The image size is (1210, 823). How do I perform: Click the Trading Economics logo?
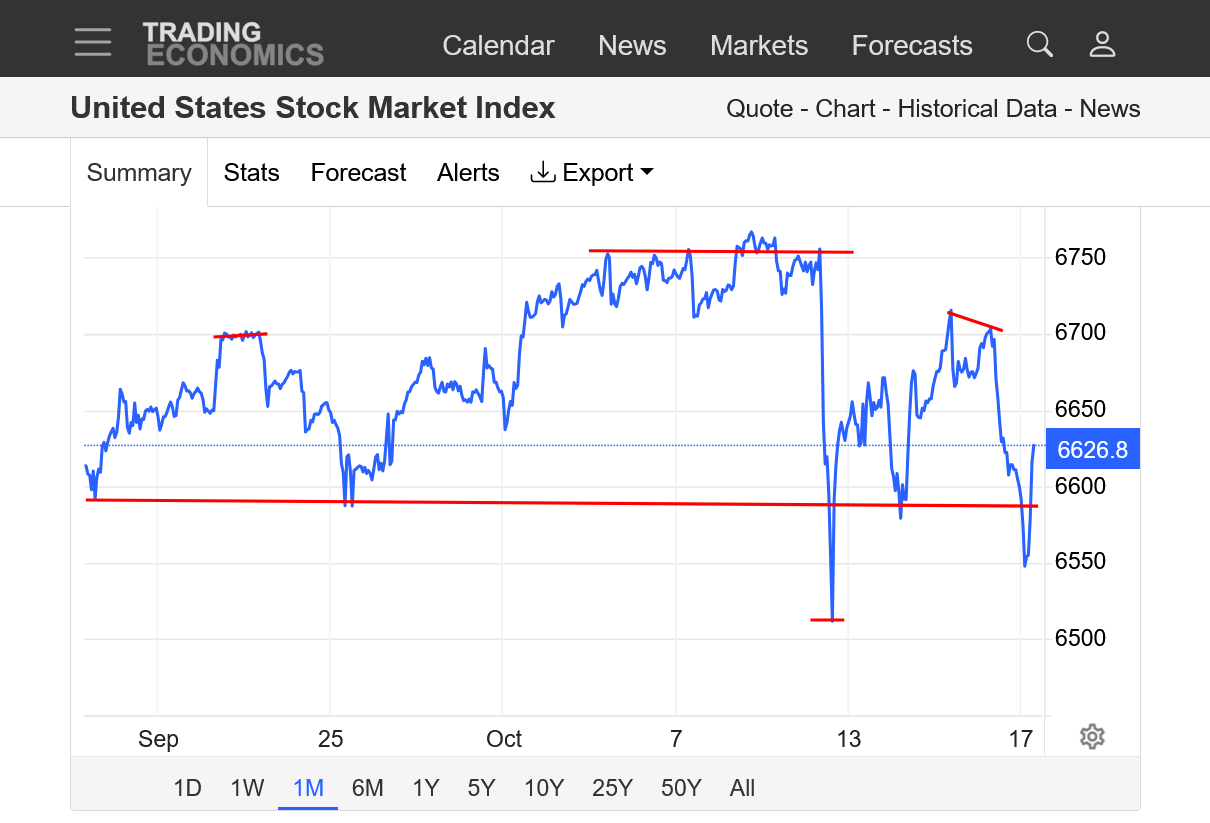tap(233, 44)
